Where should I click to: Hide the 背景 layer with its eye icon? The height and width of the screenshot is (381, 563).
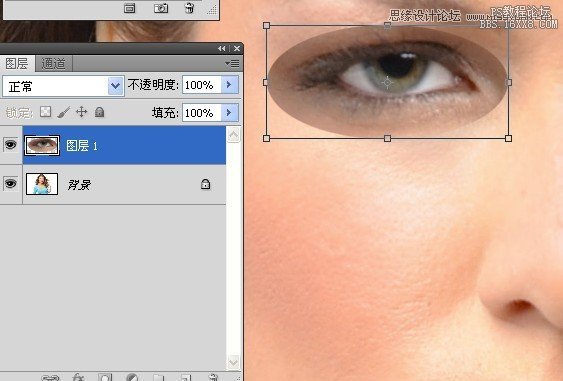tap(10, 183)
